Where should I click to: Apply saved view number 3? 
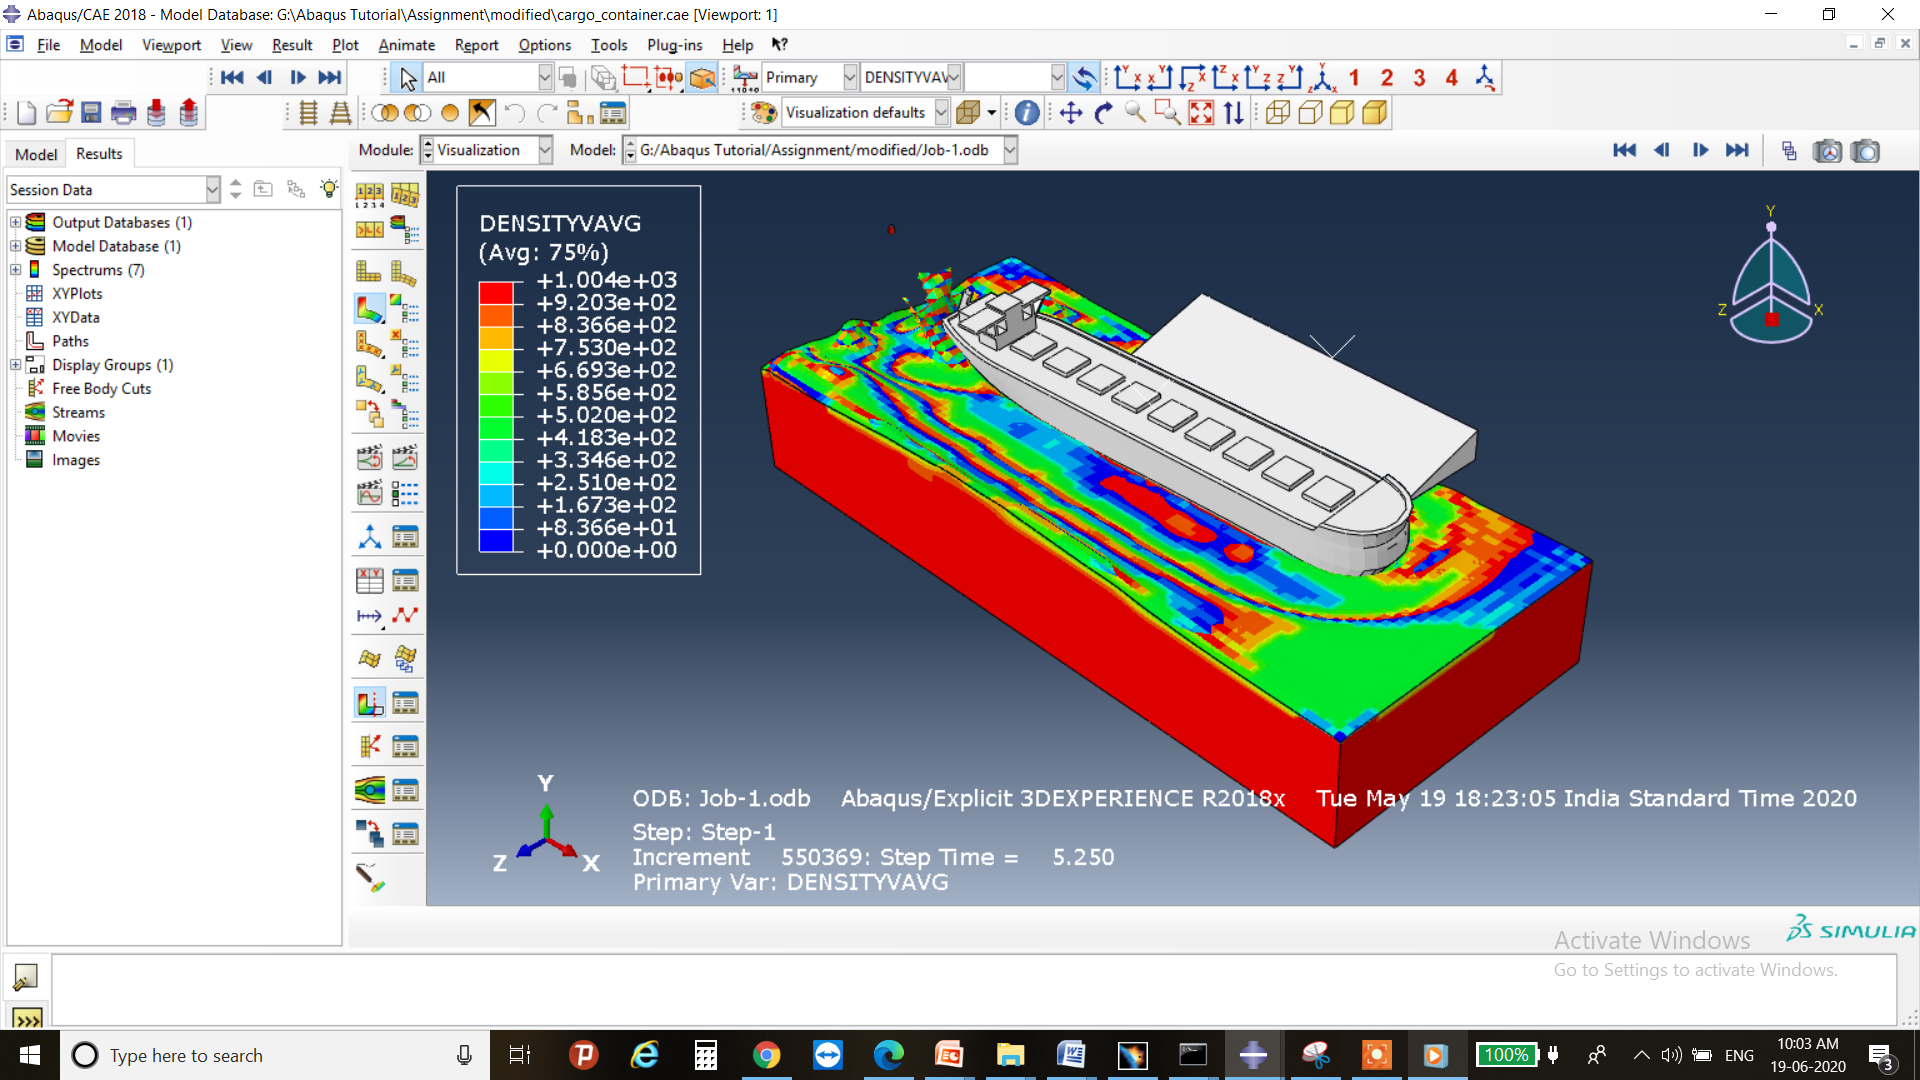tap(1419, 78)
